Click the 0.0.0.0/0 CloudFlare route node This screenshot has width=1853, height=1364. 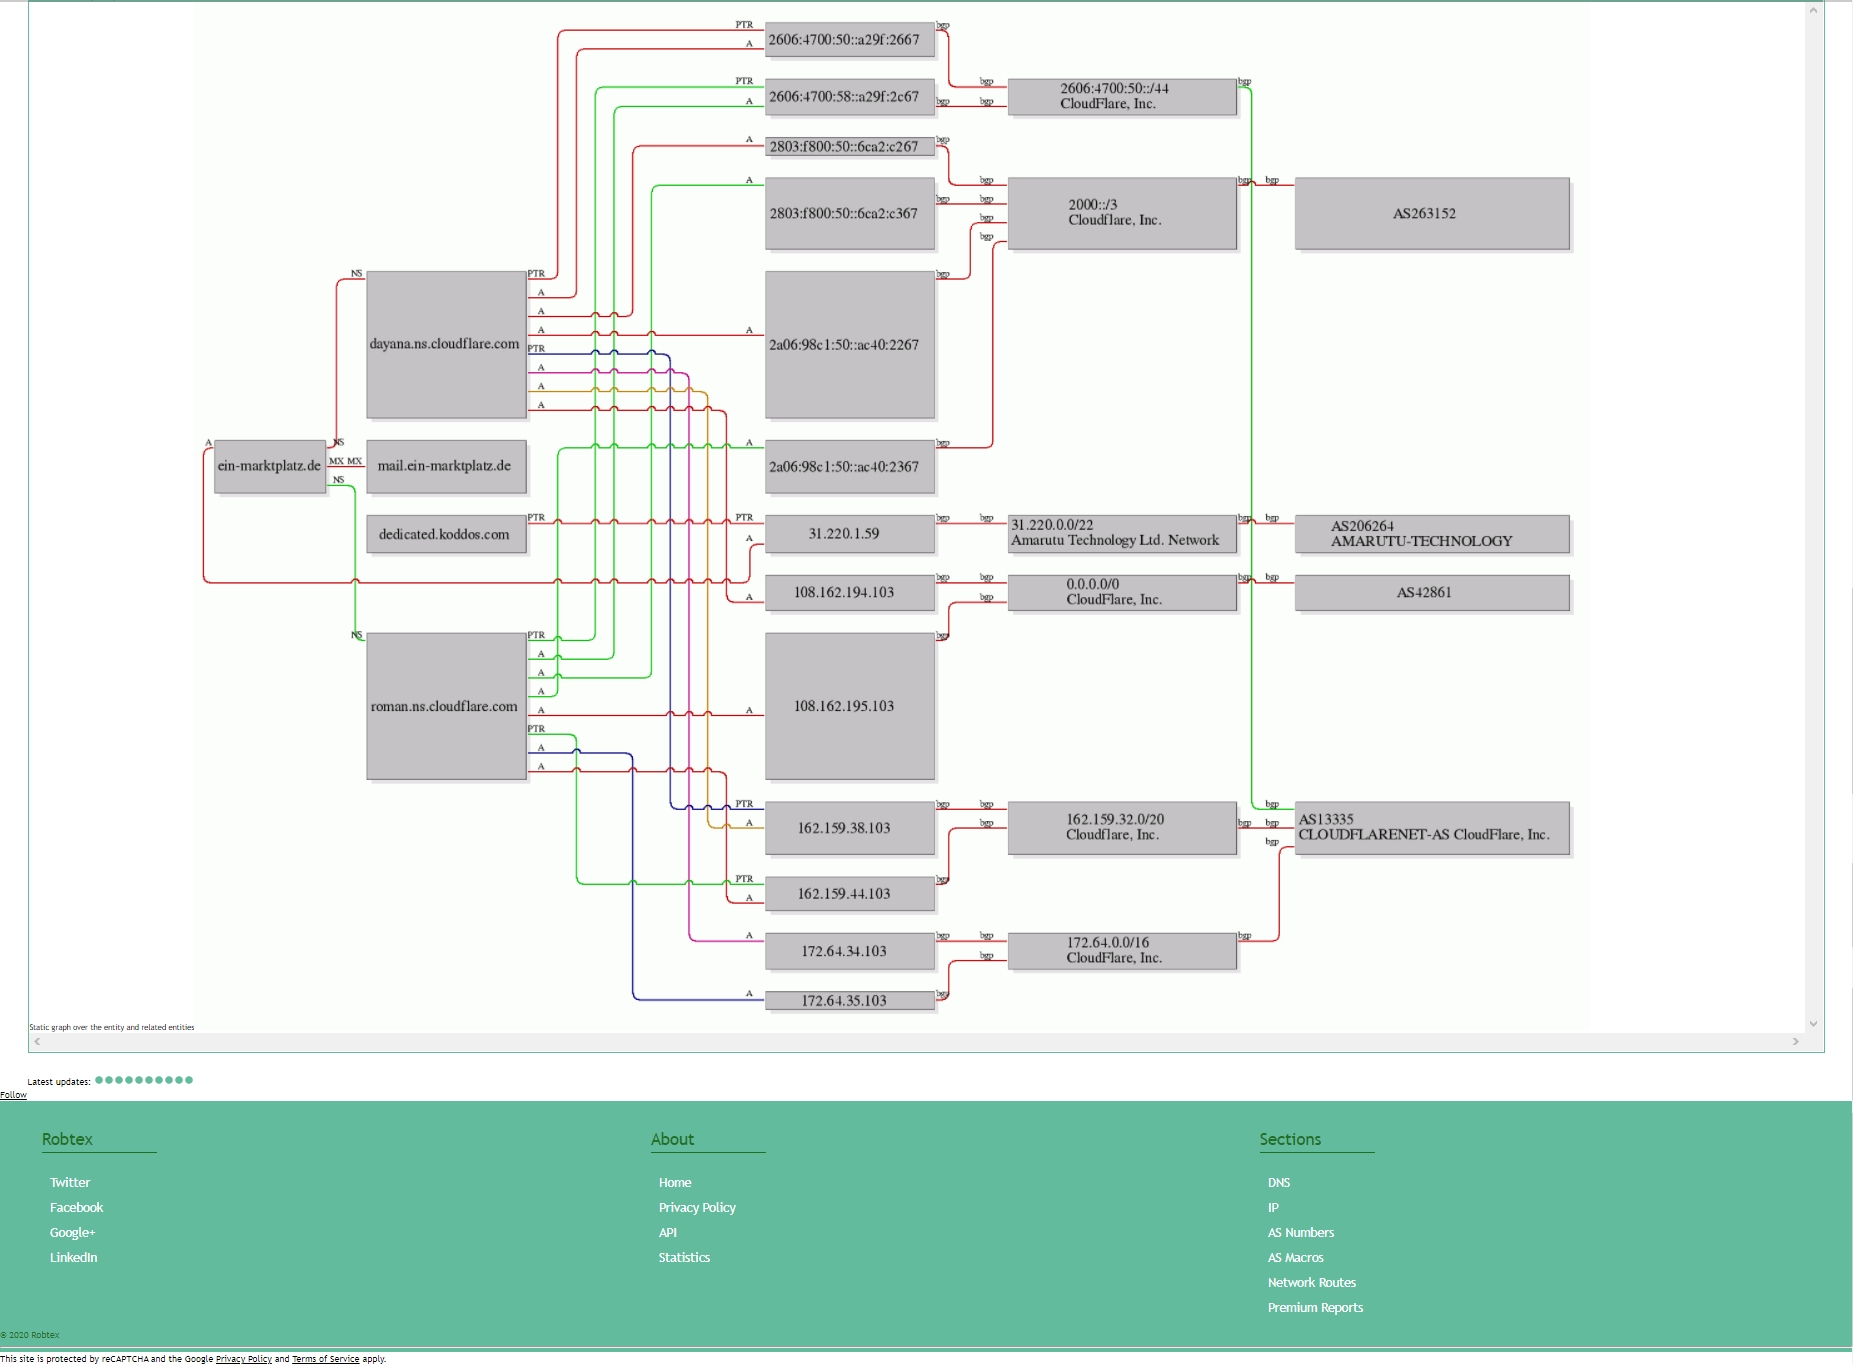click(x=1122, y=592)
